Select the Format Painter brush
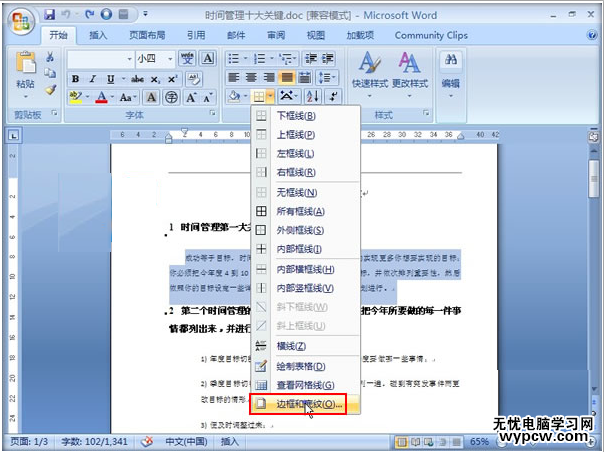This screenshot has width=604, height=452. click(x=50, y=90)
